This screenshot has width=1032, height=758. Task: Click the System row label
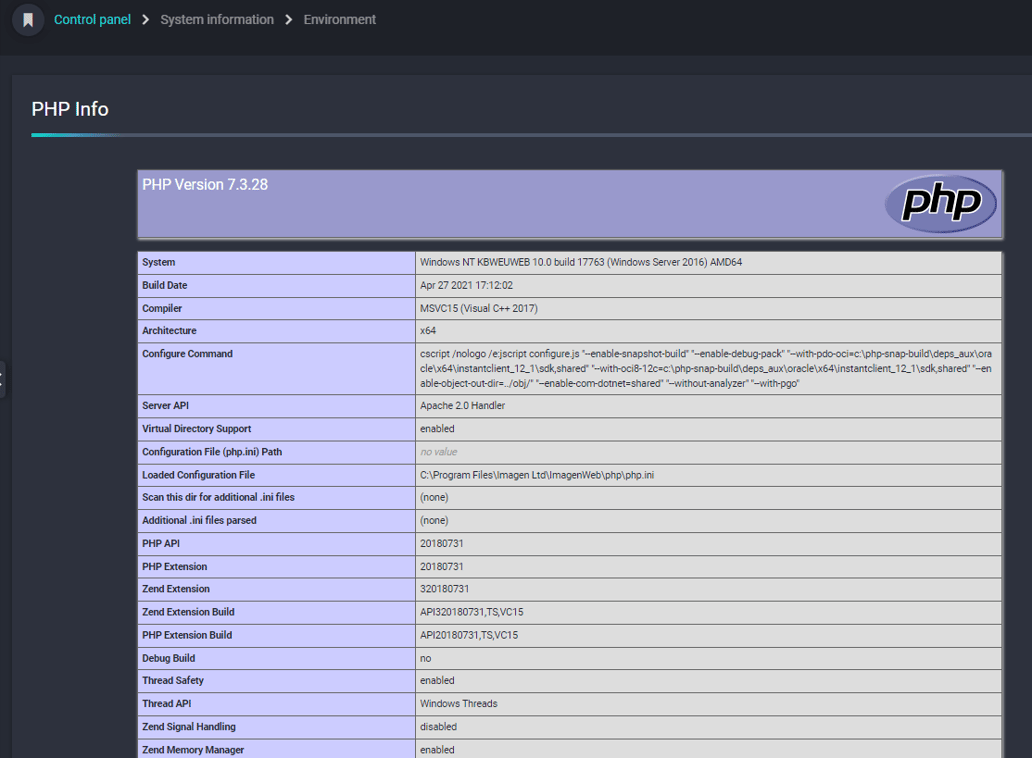pos(159,263)
